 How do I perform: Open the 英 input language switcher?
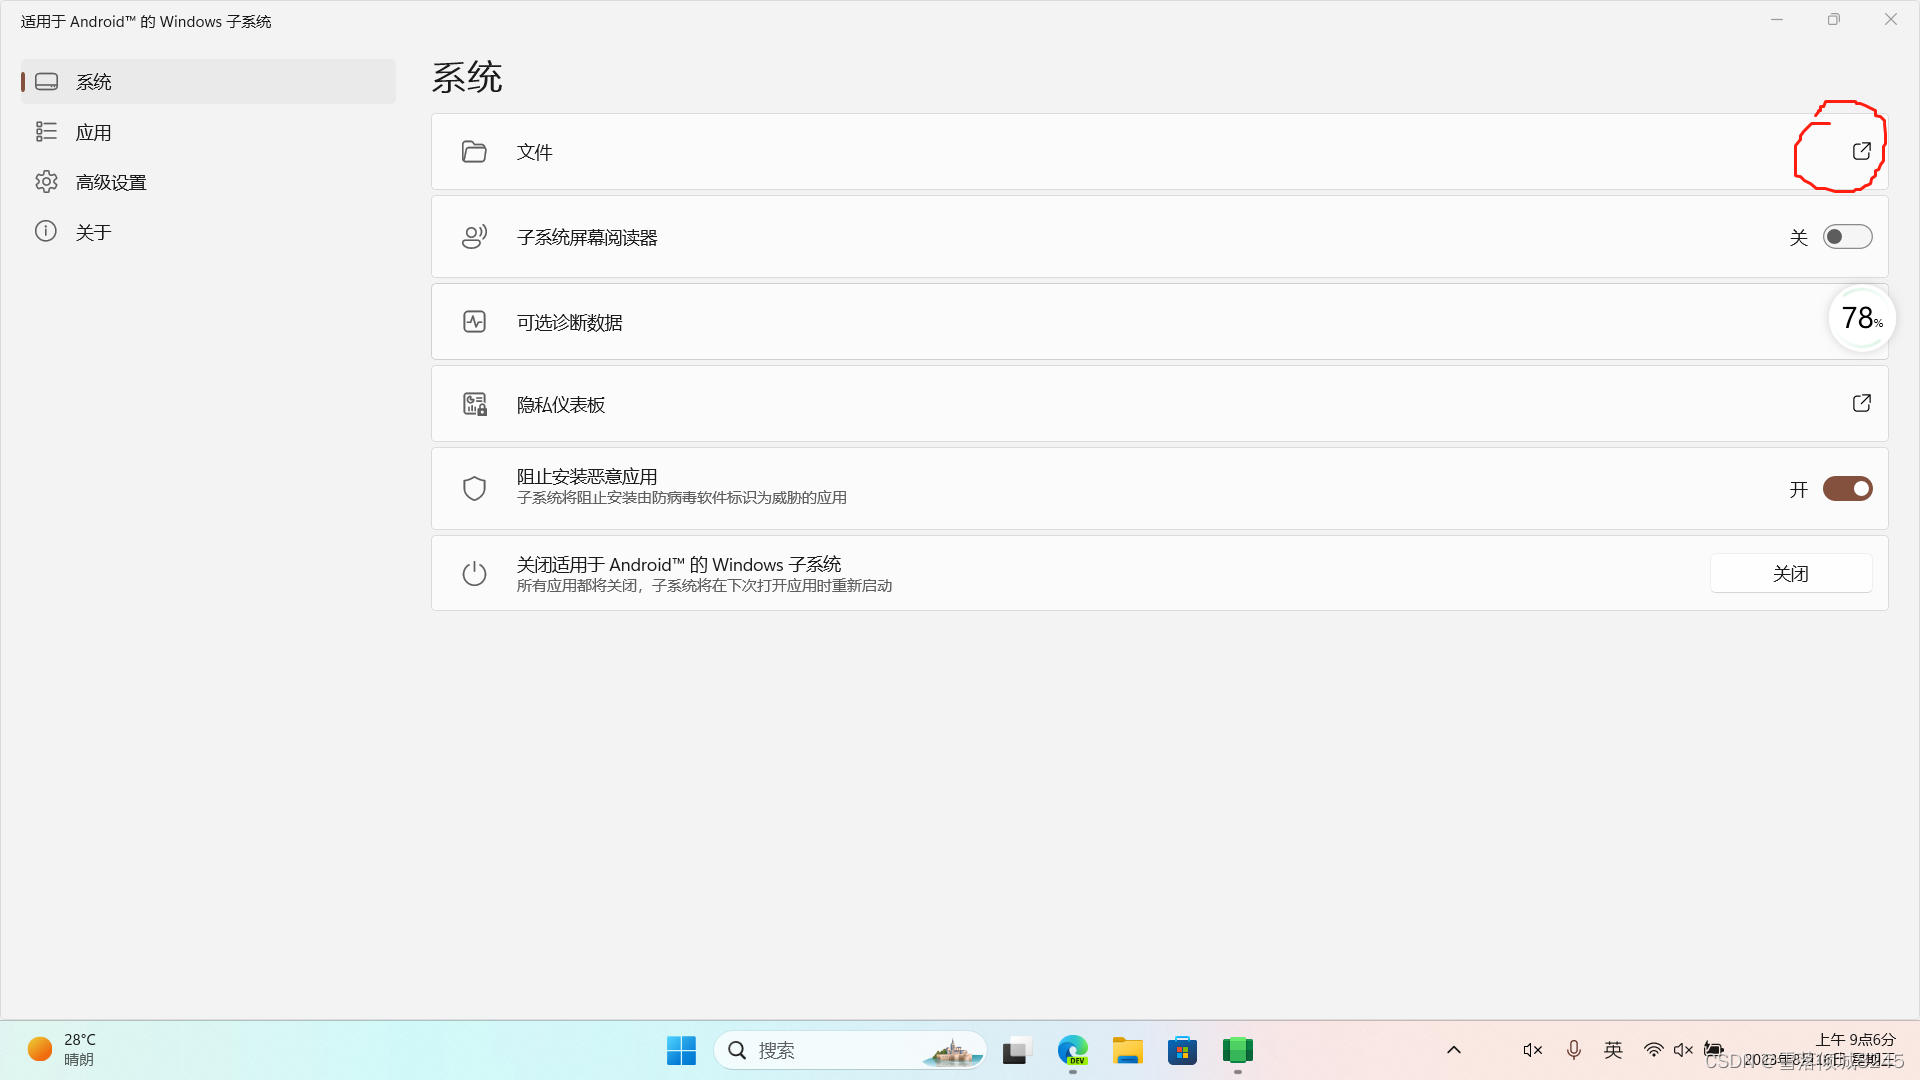1613,1050
